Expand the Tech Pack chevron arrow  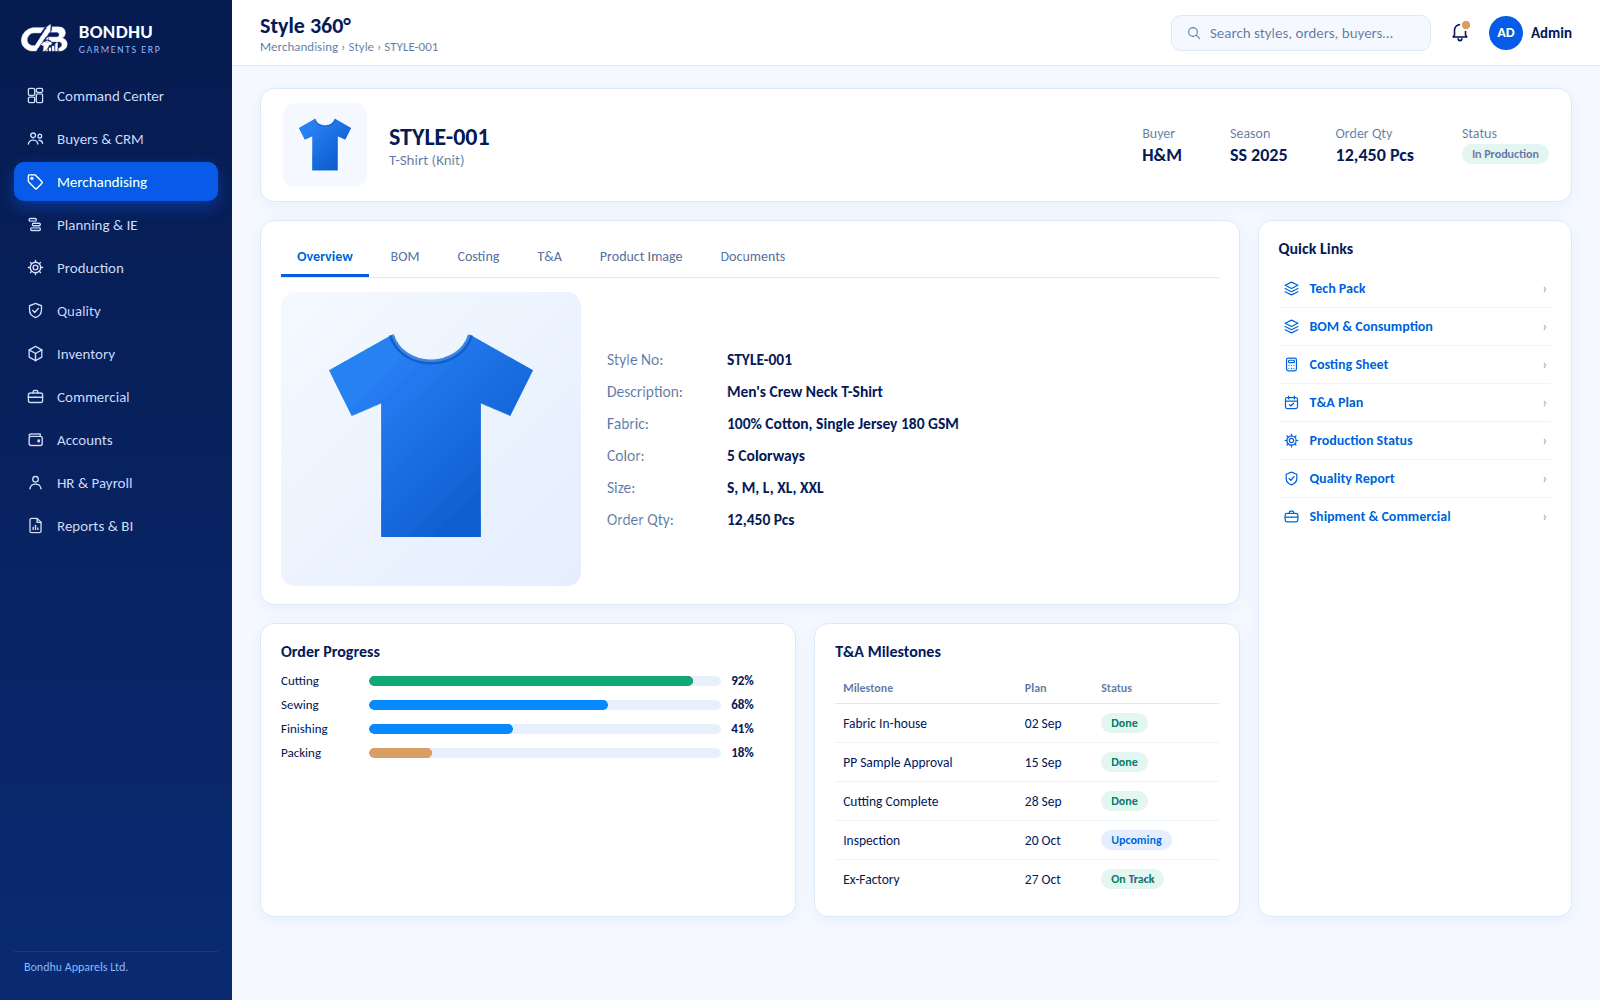(1545, 289)
